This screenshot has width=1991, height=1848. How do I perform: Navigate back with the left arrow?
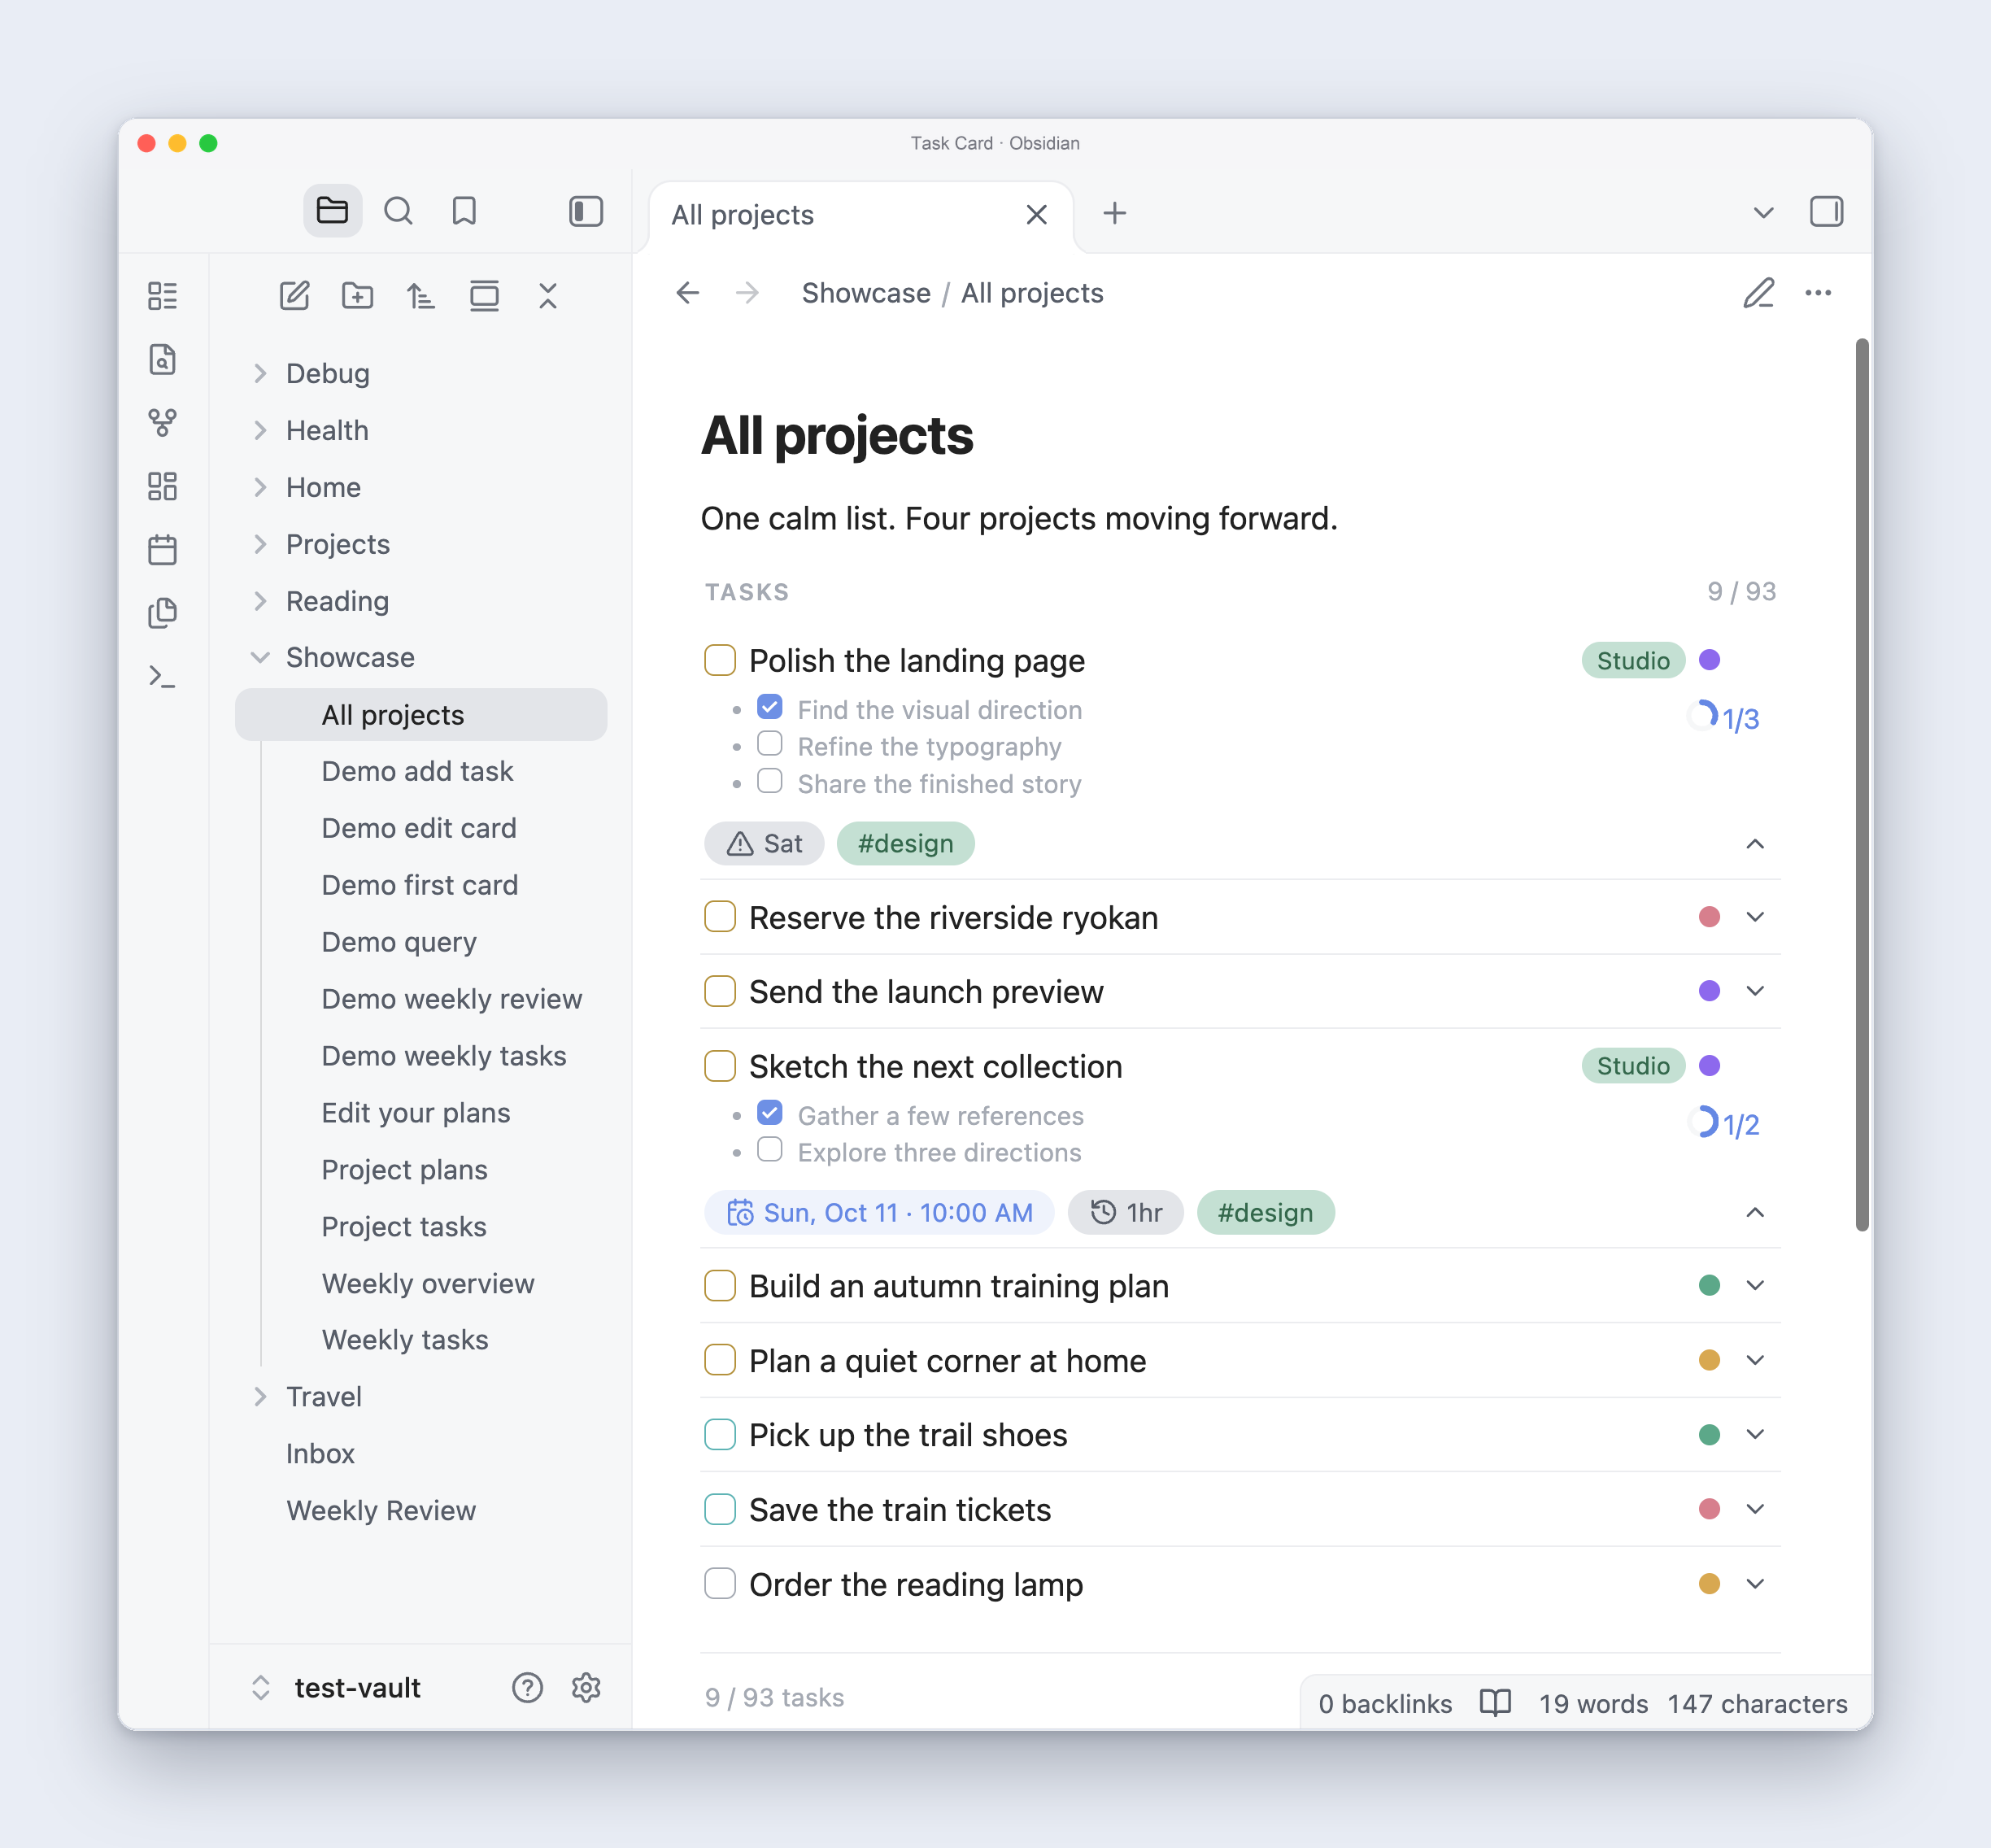[x=688, y=293]
